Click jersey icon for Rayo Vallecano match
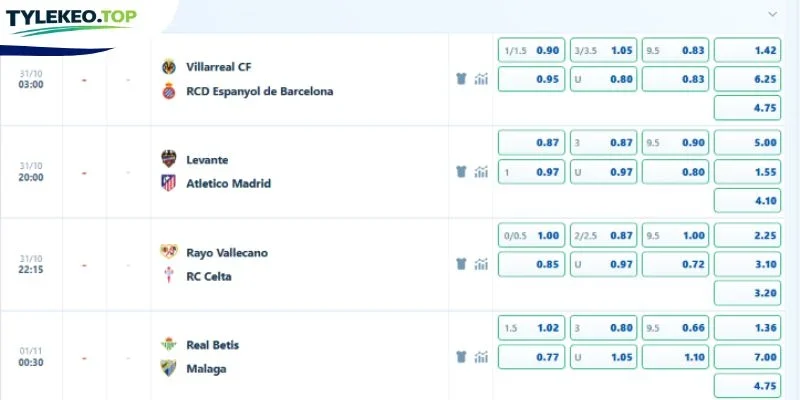Image resolution: width=800 pixels, height=400 pixels. pyautogui.click(x=461, y=264)
